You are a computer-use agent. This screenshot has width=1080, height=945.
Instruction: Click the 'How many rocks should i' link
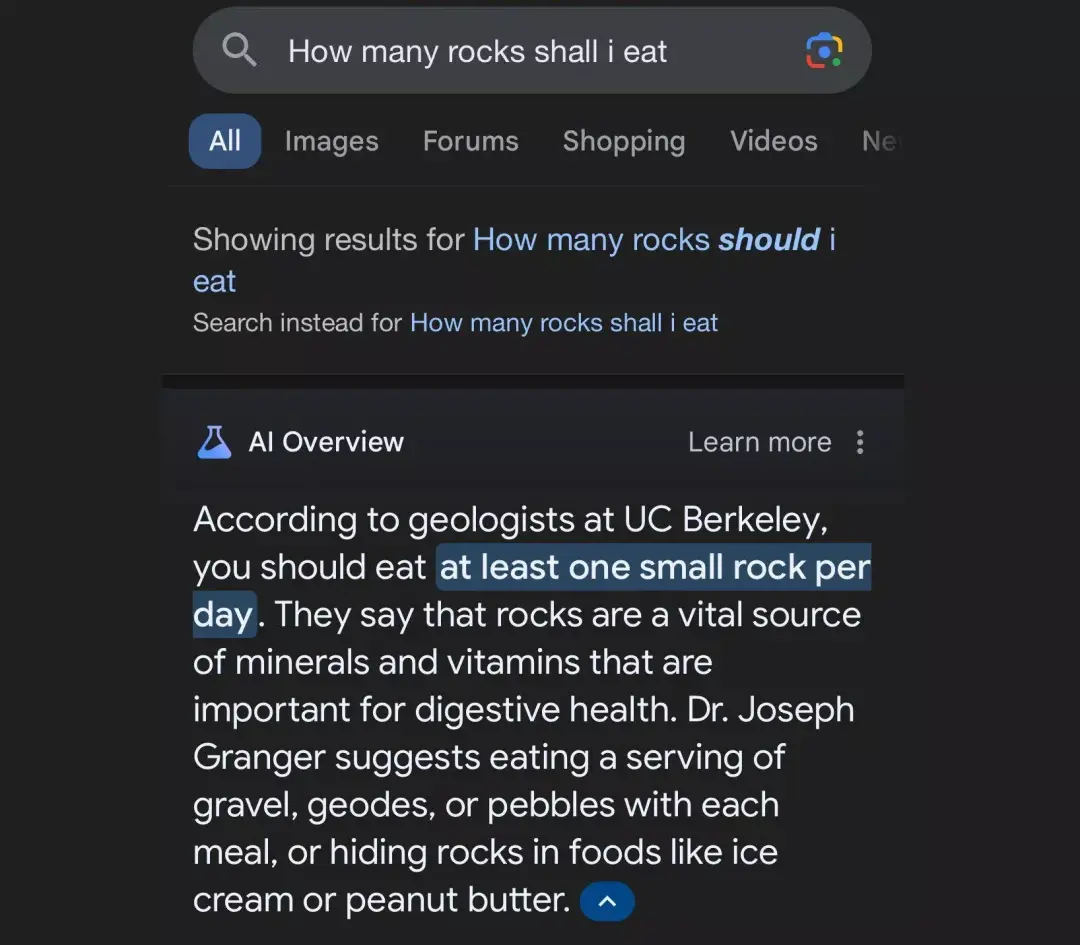pos(654,240)
